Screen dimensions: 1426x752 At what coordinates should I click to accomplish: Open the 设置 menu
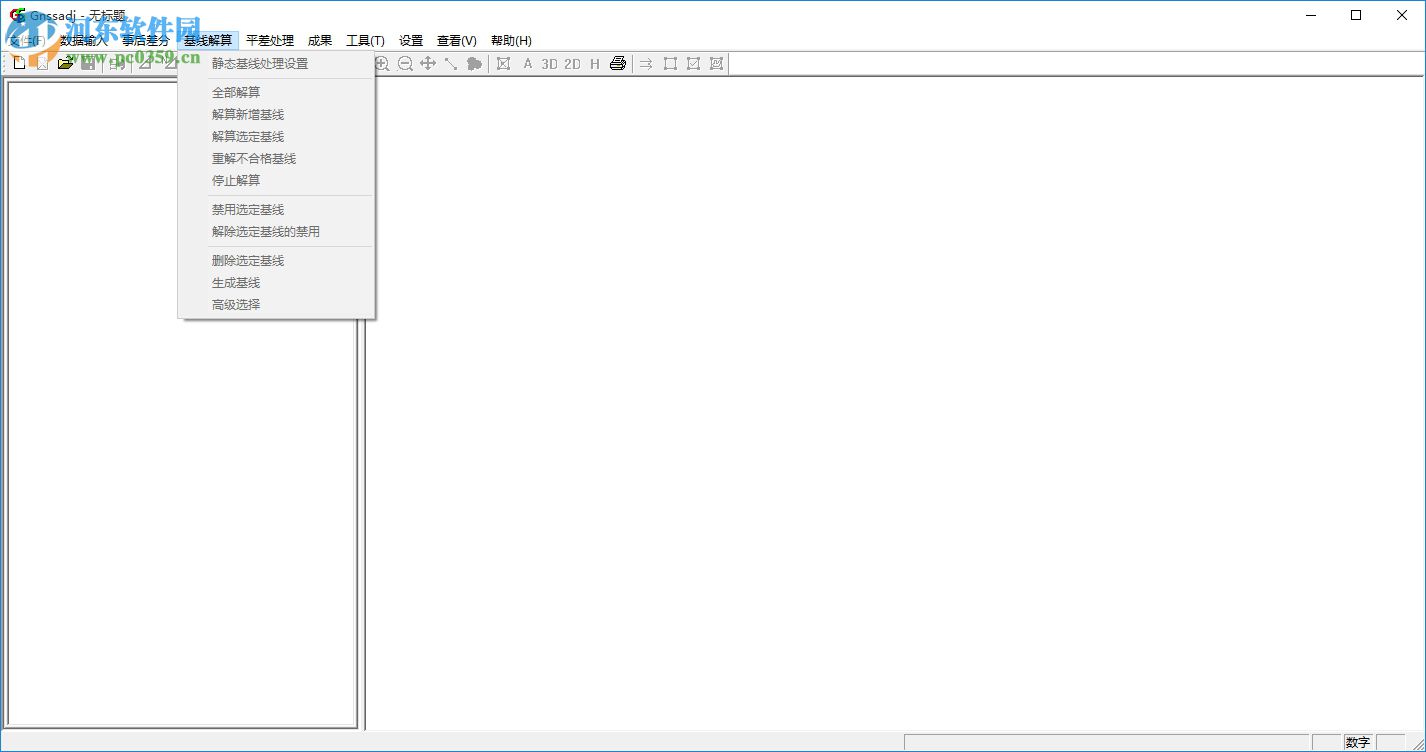tap(411, 41)
